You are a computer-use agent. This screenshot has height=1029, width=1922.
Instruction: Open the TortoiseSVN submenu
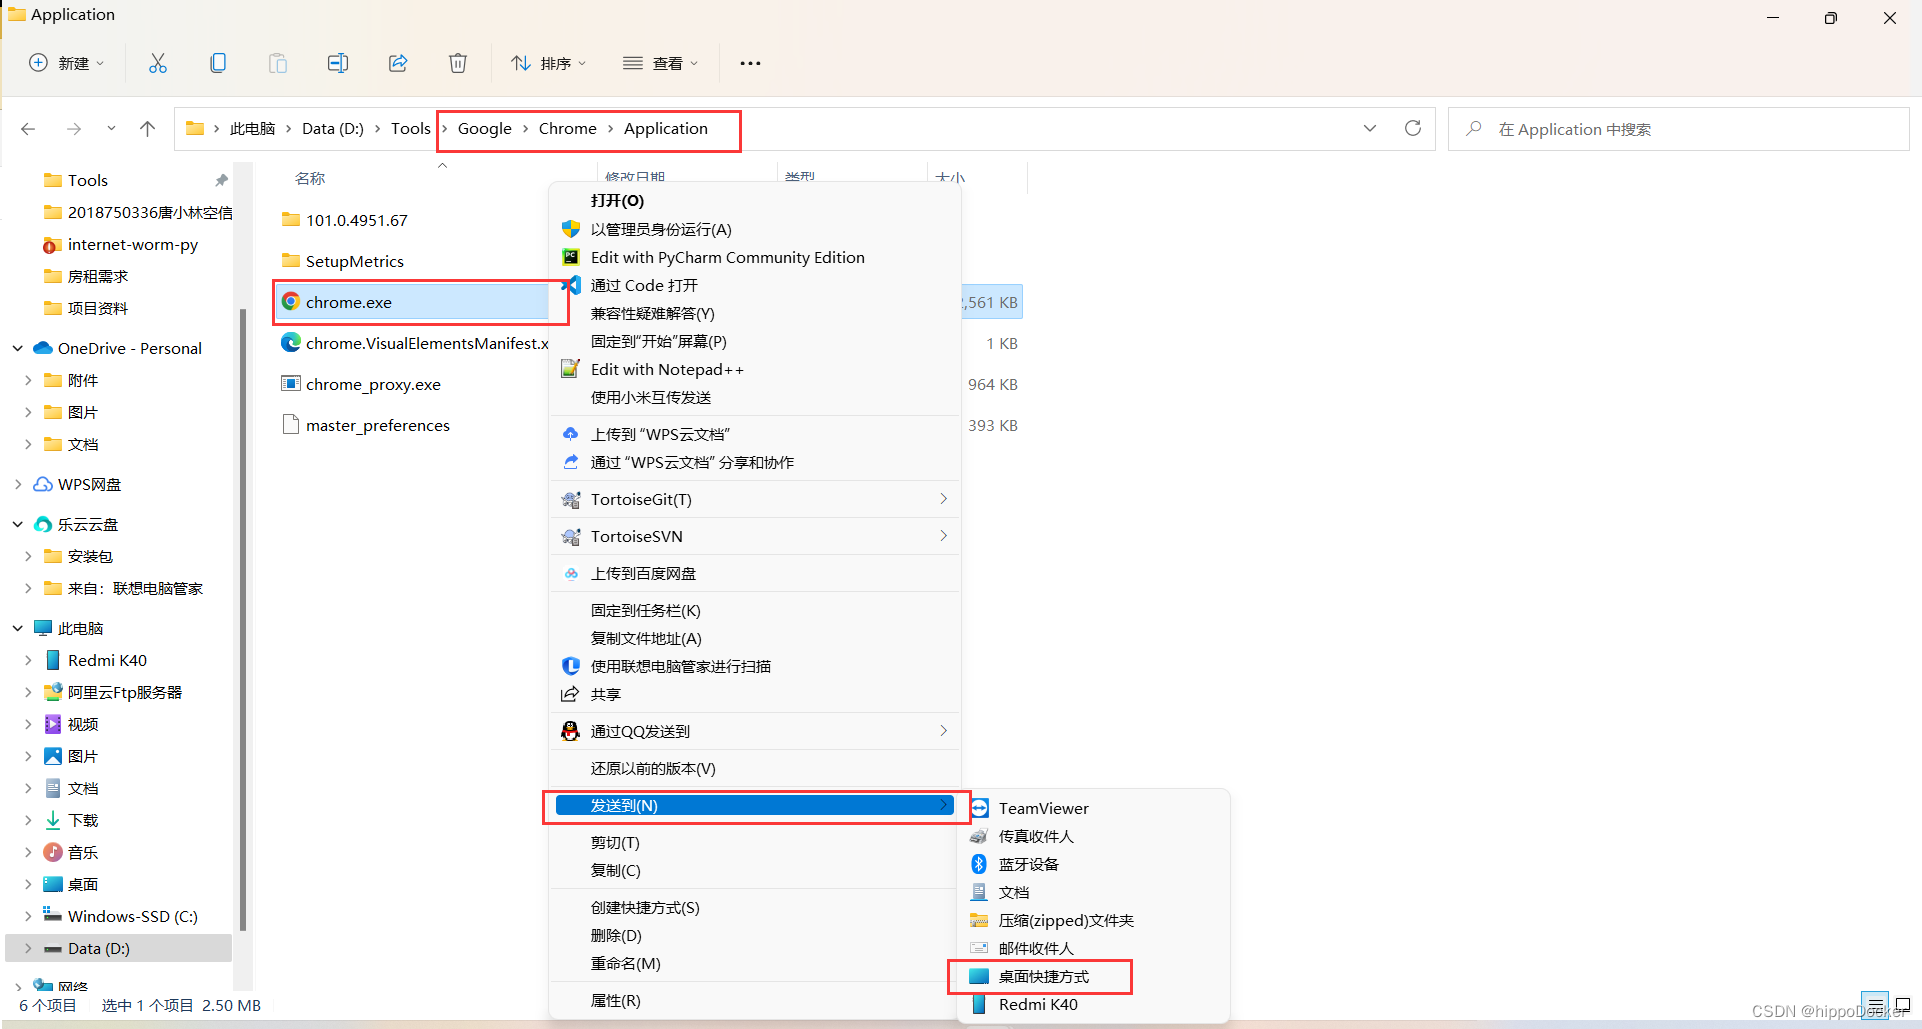click(x=755, y=536)
